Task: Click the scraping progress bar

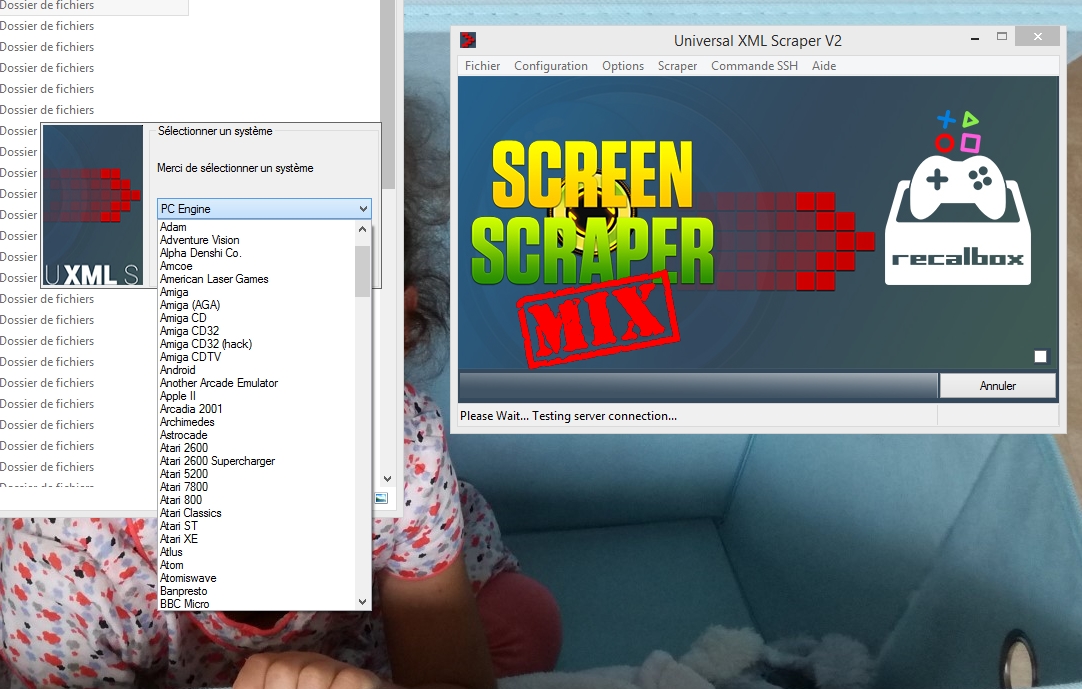Action: [x=698, y=386]
